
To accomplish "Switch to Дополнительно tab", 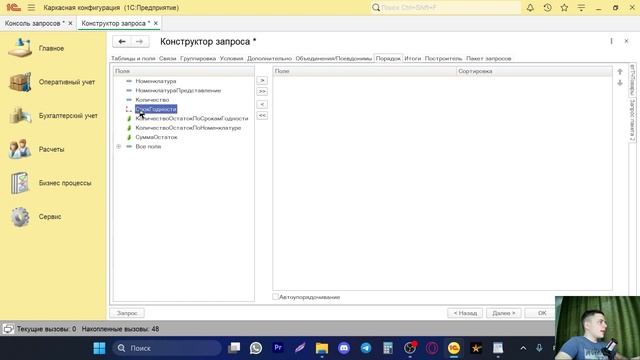I will click(x=269, y=58).
